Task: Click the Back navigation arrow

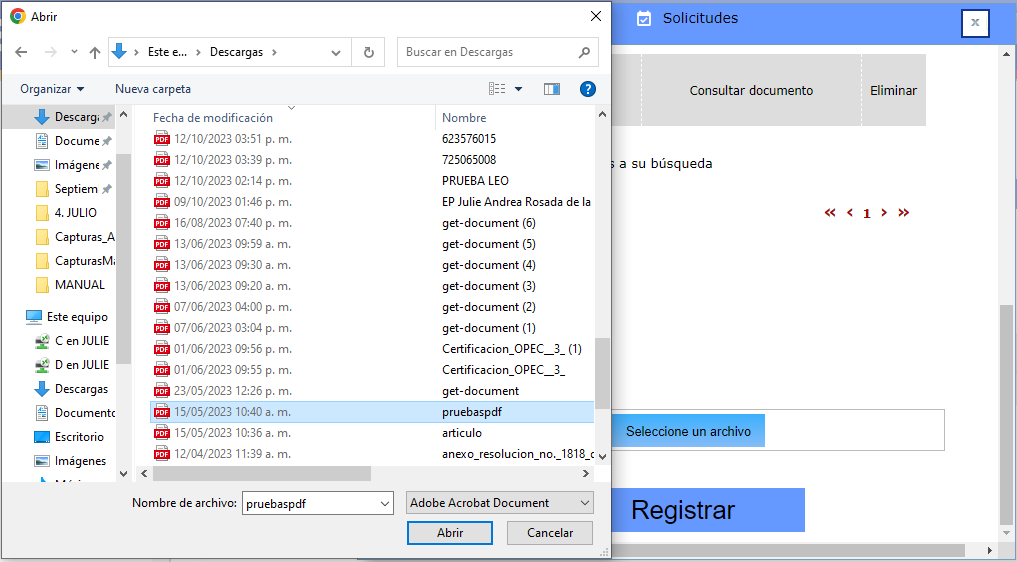Action: click(21, 52)
